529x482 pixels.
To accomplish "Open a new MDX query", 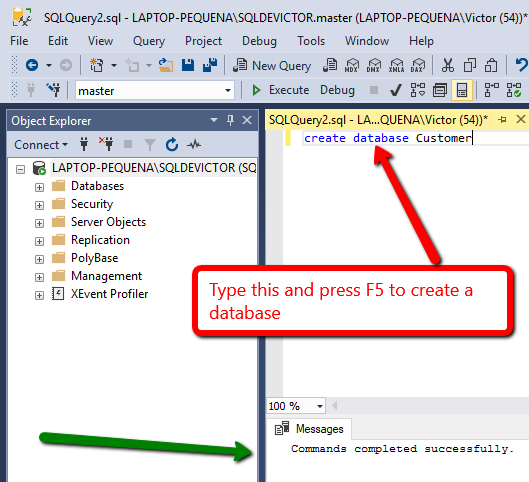I will 352,65.
